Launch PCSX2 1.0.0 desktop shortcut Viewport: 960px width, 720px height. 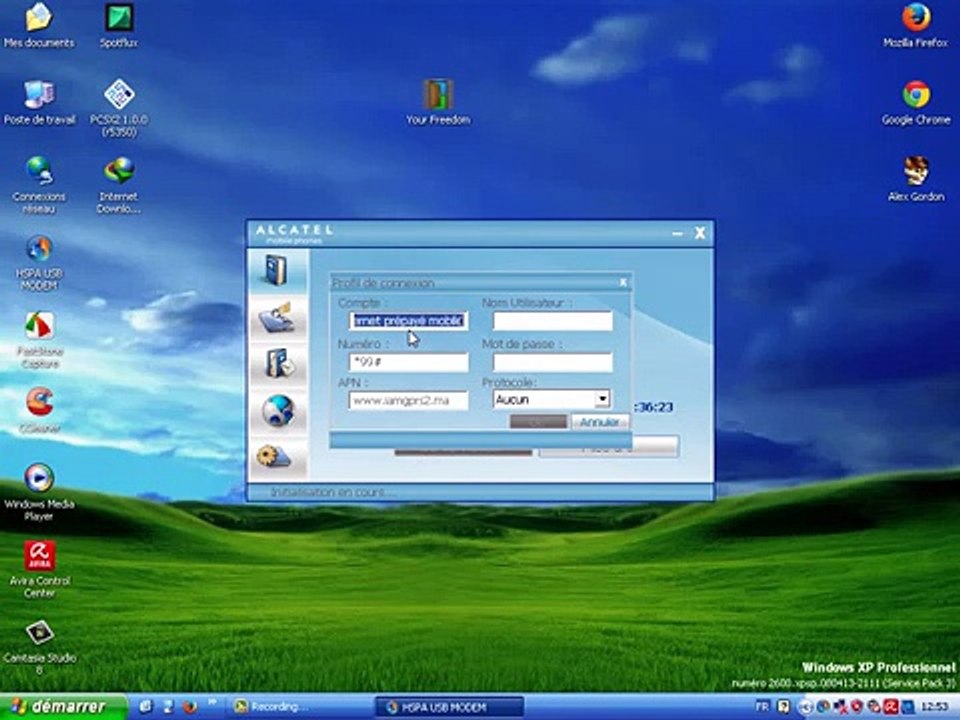tap(119, 108)
